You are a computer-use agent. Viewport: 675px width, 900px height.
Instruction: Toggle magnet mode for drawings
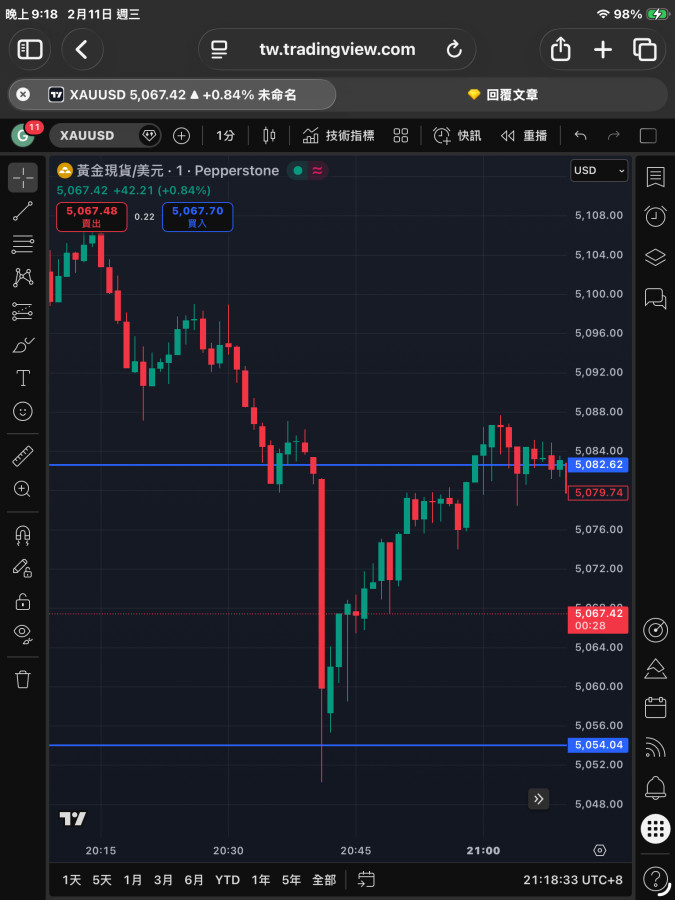coord(23,535)
